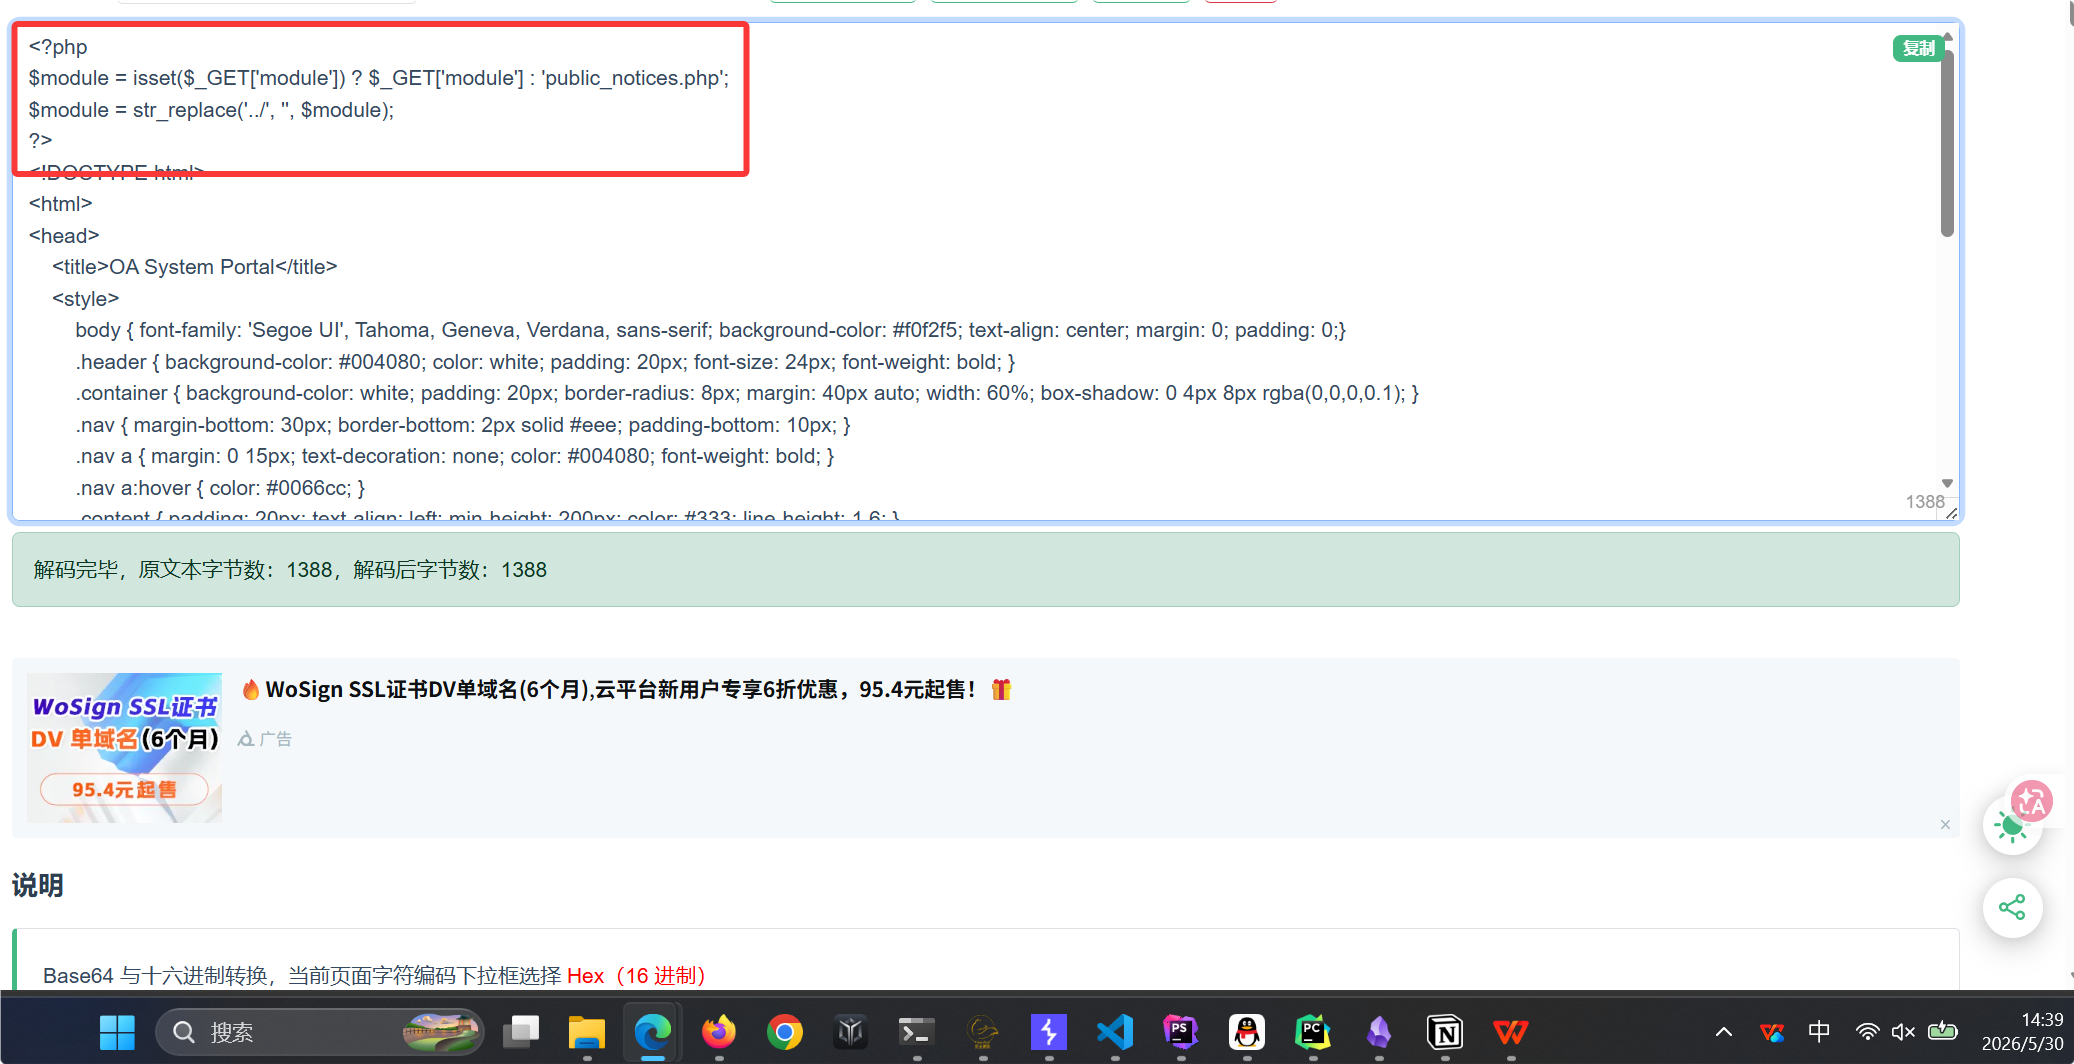Click the $module = isset code line
The width and height of the screenshot is (2074, 1064).
tap(379, 78)
